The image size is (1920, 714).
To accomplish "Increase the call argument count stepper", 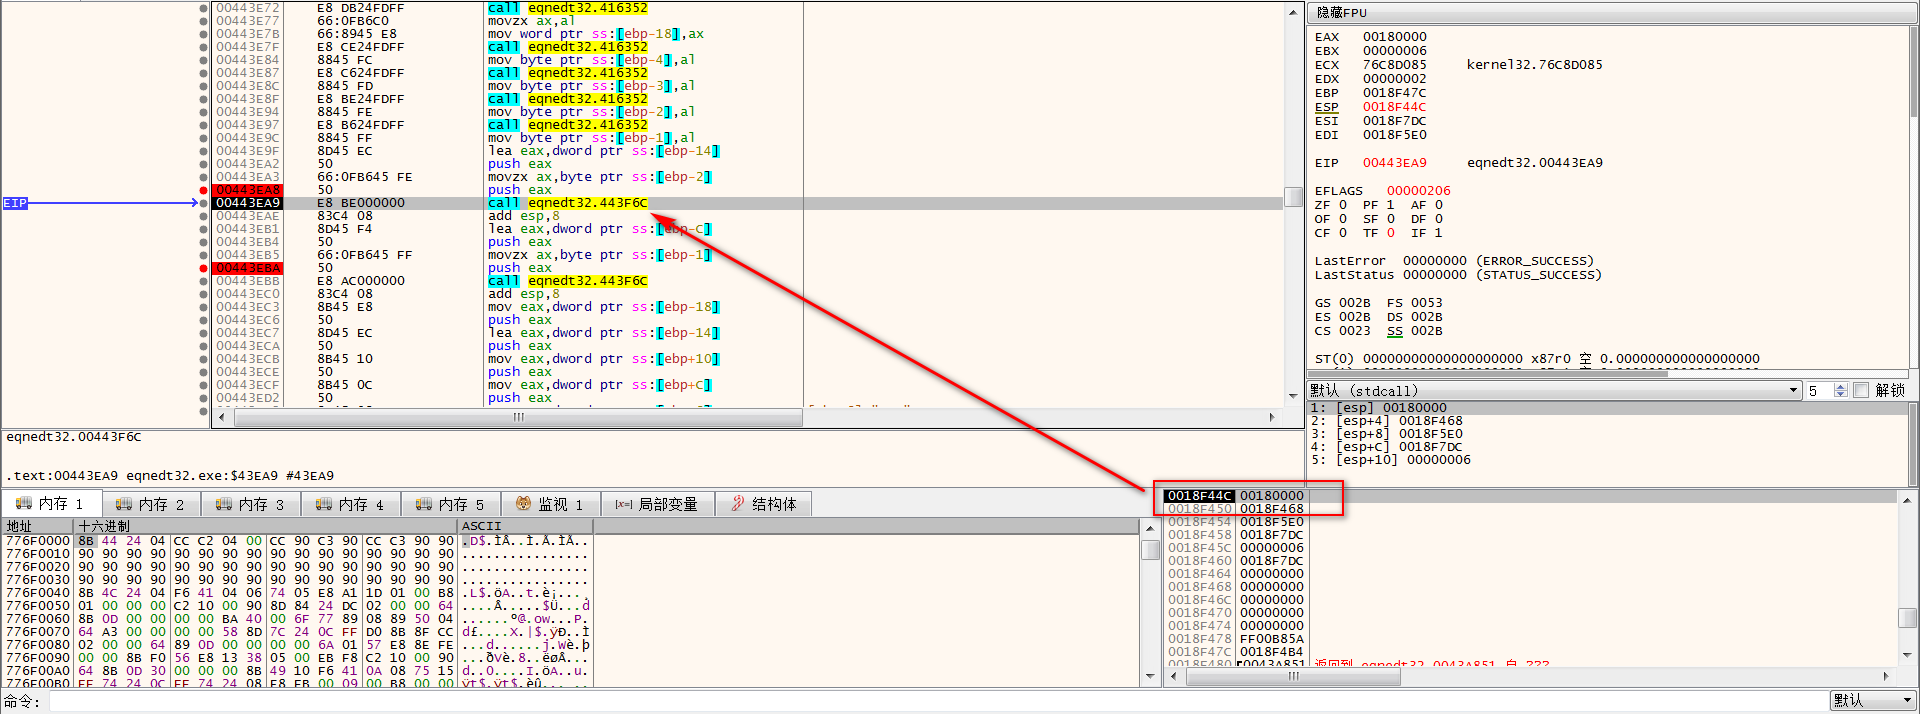I will click(1841, 386).
